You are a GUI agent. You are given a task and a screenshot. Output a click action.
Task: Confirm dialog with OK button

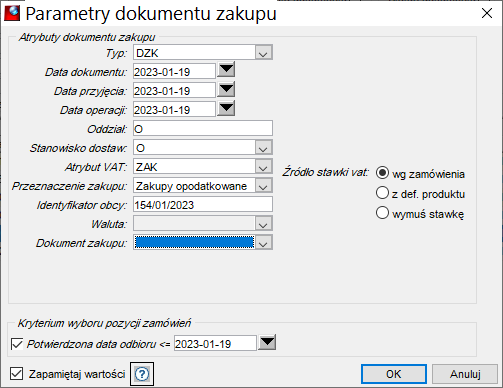pyautogui.click(x=394, y=374)
